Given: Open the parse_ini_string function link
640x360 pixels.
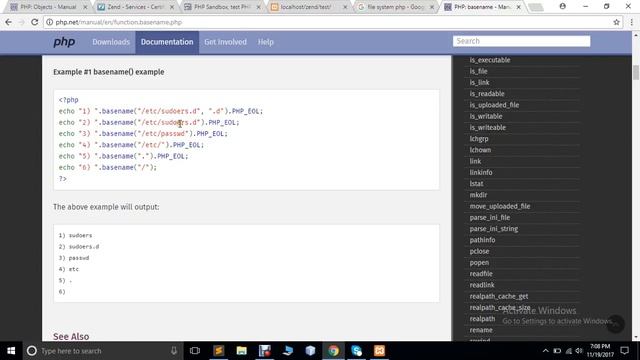Looking at the screenshot, I should [x=493, y=229].
